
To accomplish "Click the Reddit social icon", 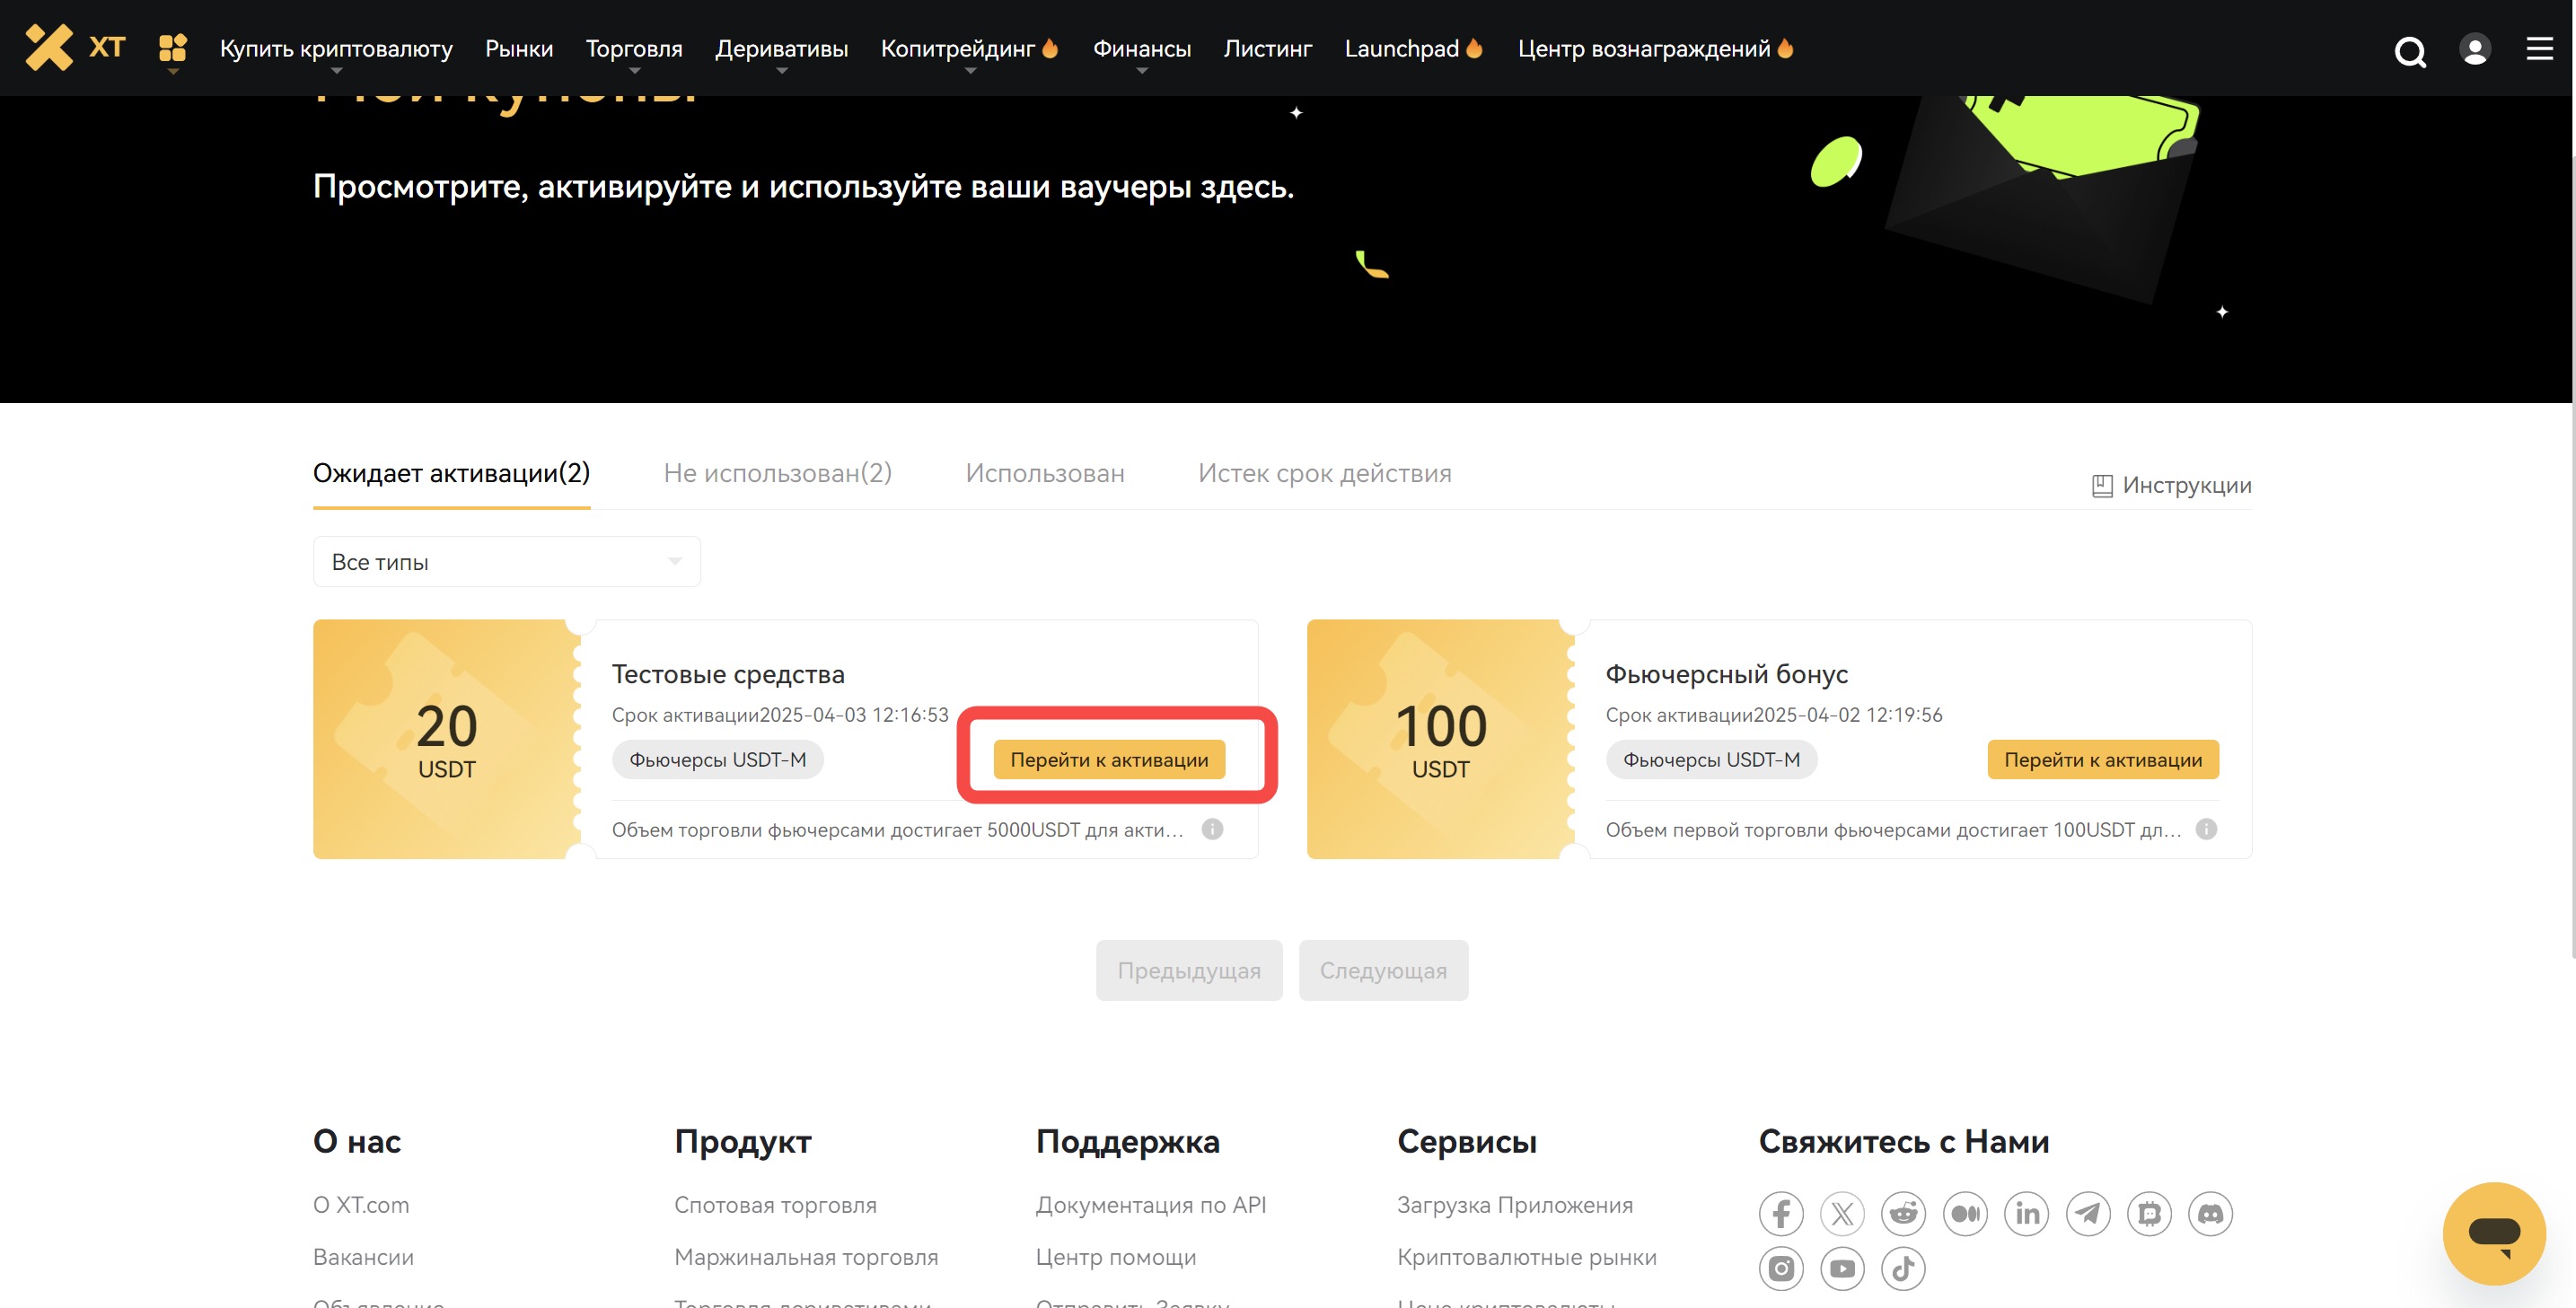I will click(x=1903, y=1214).
